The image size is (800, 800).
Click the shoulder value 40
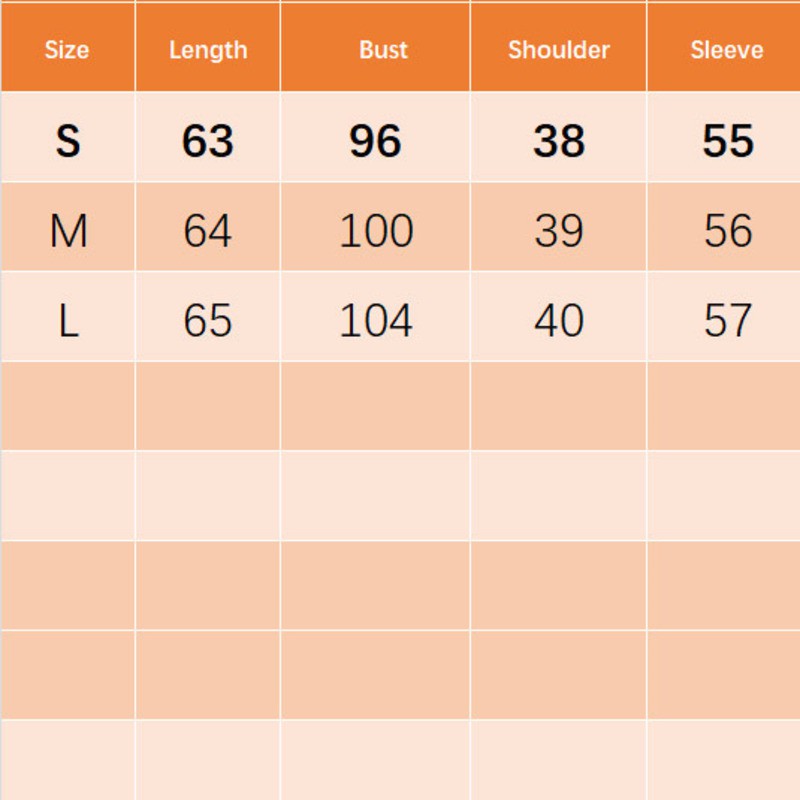click(x=559, y=321)
